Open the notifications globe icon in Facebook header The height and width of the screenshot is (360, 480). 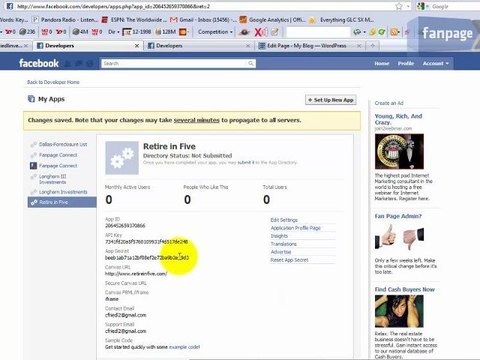click(x=90, y=63)
